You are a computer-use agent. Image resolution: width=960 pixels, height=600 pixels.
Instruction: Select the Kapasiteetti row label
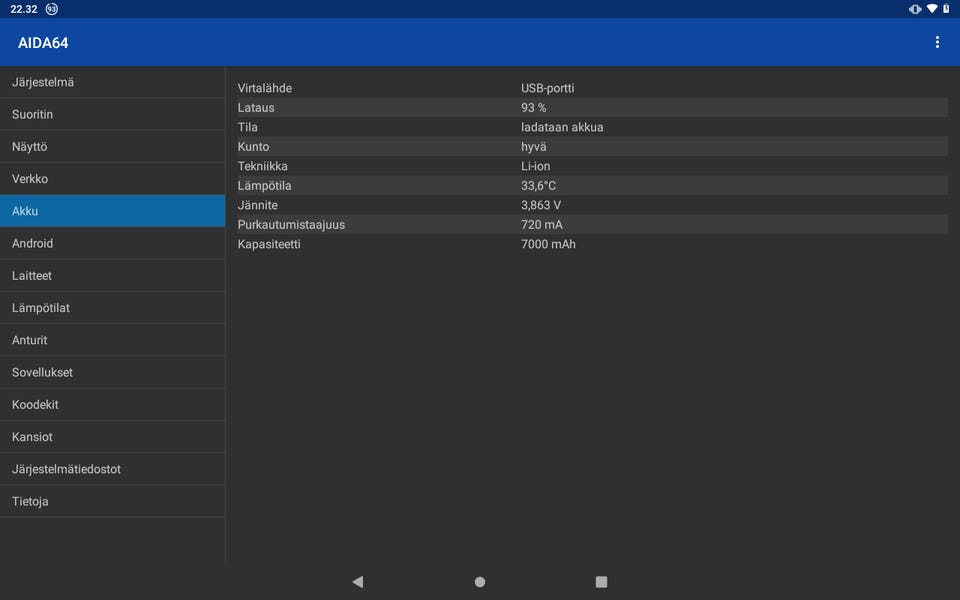point(269,244)
